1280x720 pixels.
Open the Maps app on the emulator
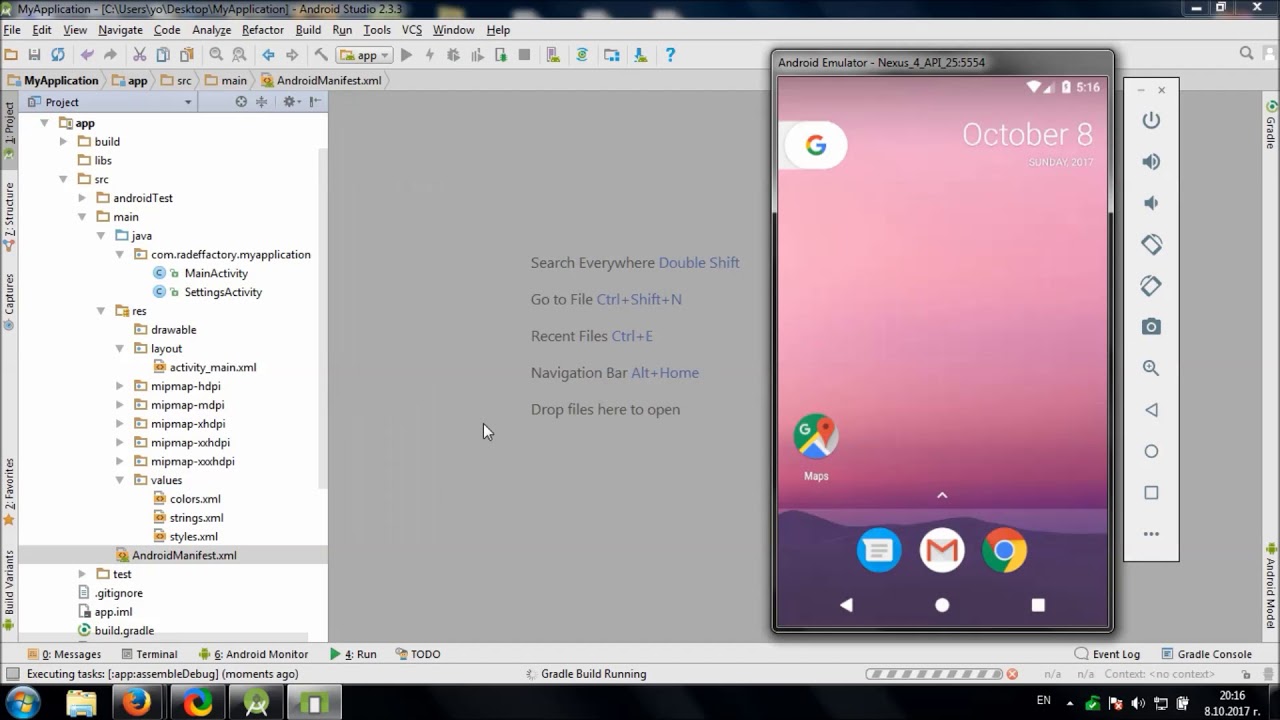point(816,446)
